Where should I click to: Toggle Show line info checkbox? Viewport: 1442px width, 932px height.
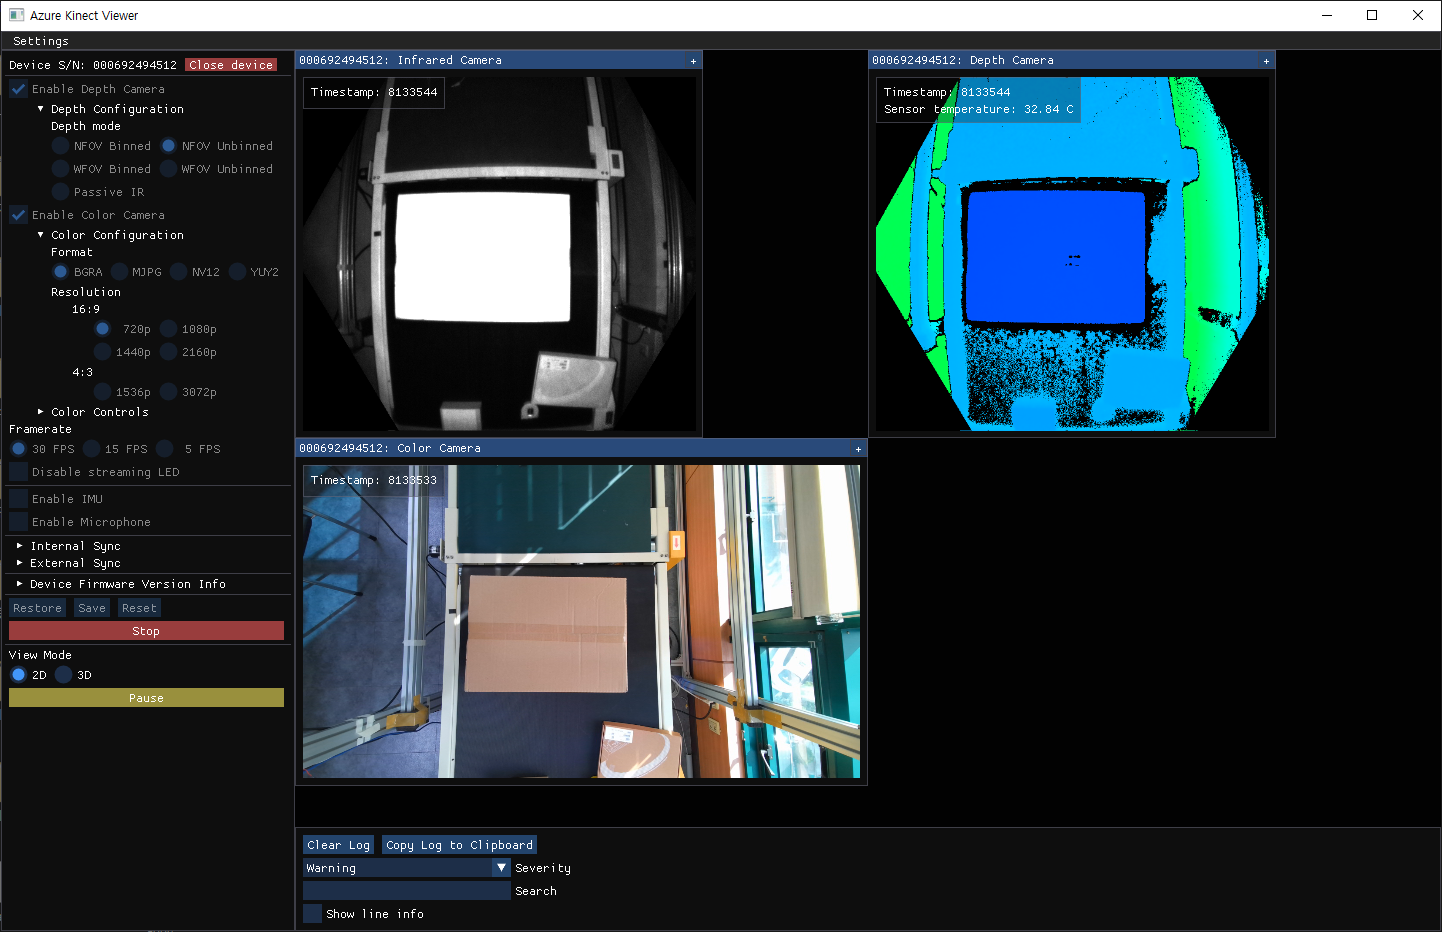coord(313,914)
